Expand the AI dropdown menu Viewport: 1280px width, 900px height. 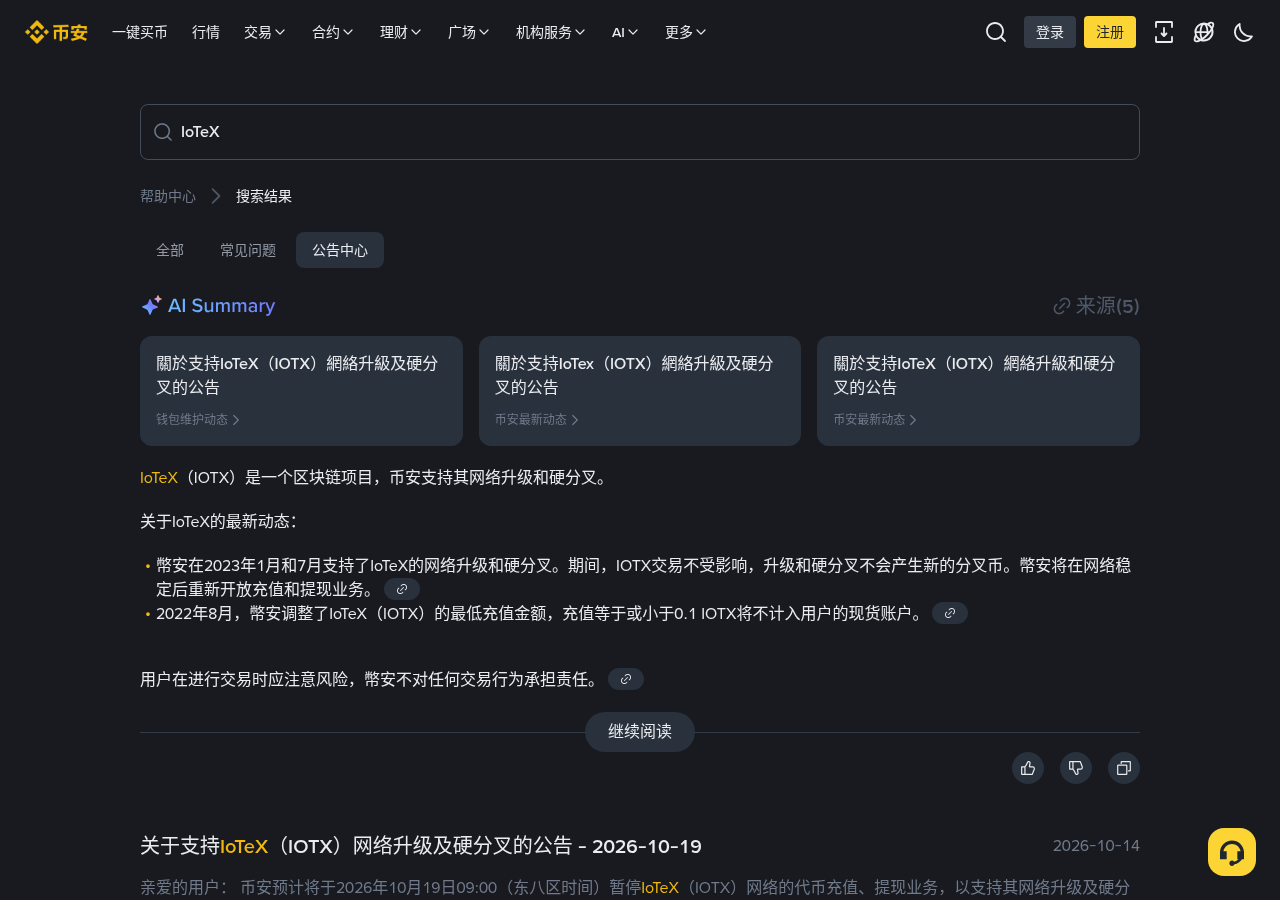point(625,32)
